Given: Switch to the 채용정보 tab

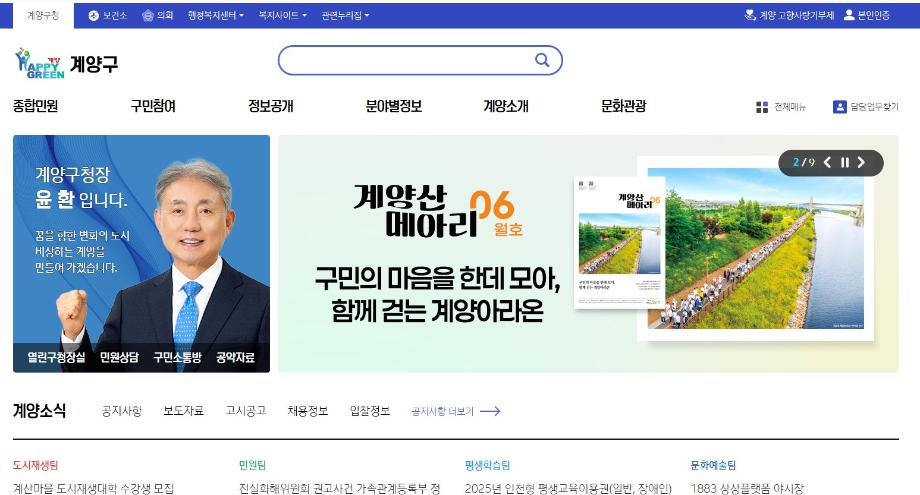Looking at the screenshot, I should pyautogui.click(x=307, y=411).
